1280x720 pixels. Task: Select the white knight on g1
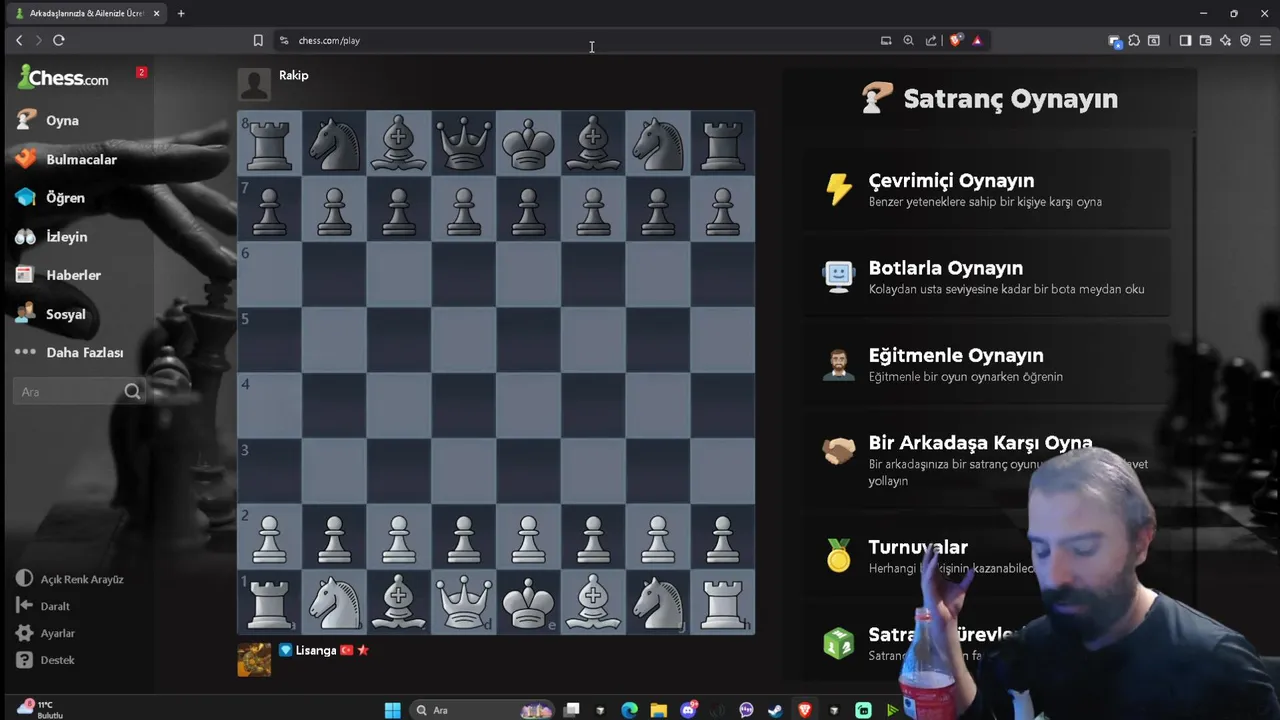658,602
